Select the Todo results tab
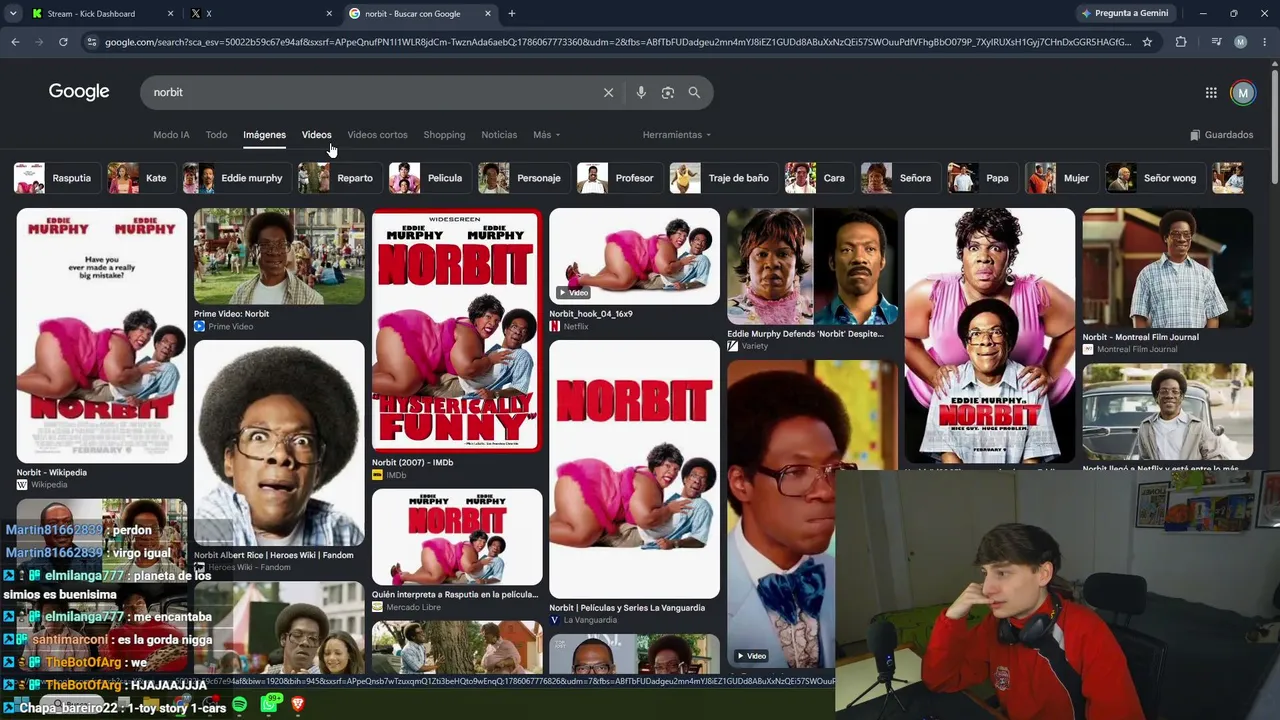The height and width of the screenshot is (720, 1280). point(216,135)
